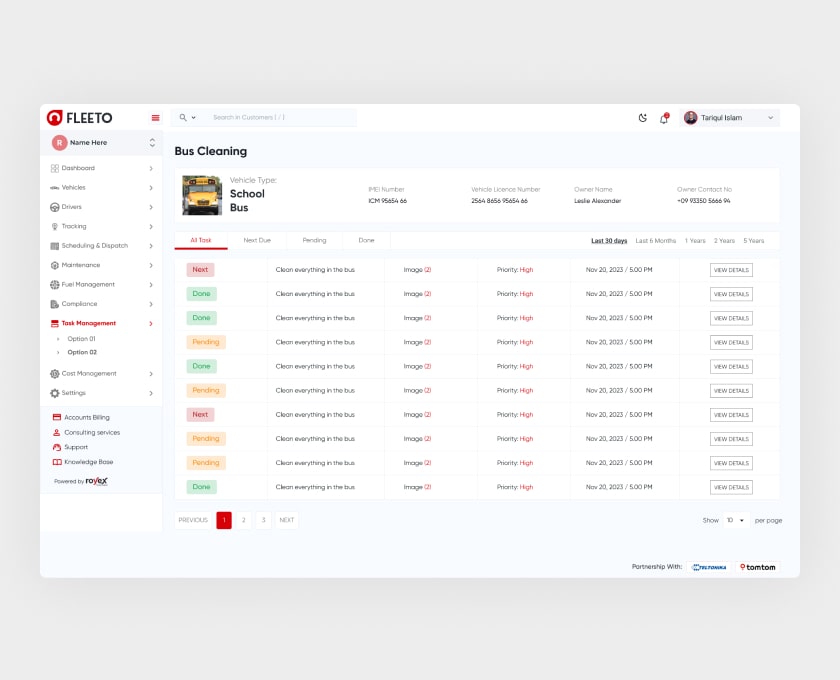
Task: Select the Last 6 Months filter
Action: [656, 241]
